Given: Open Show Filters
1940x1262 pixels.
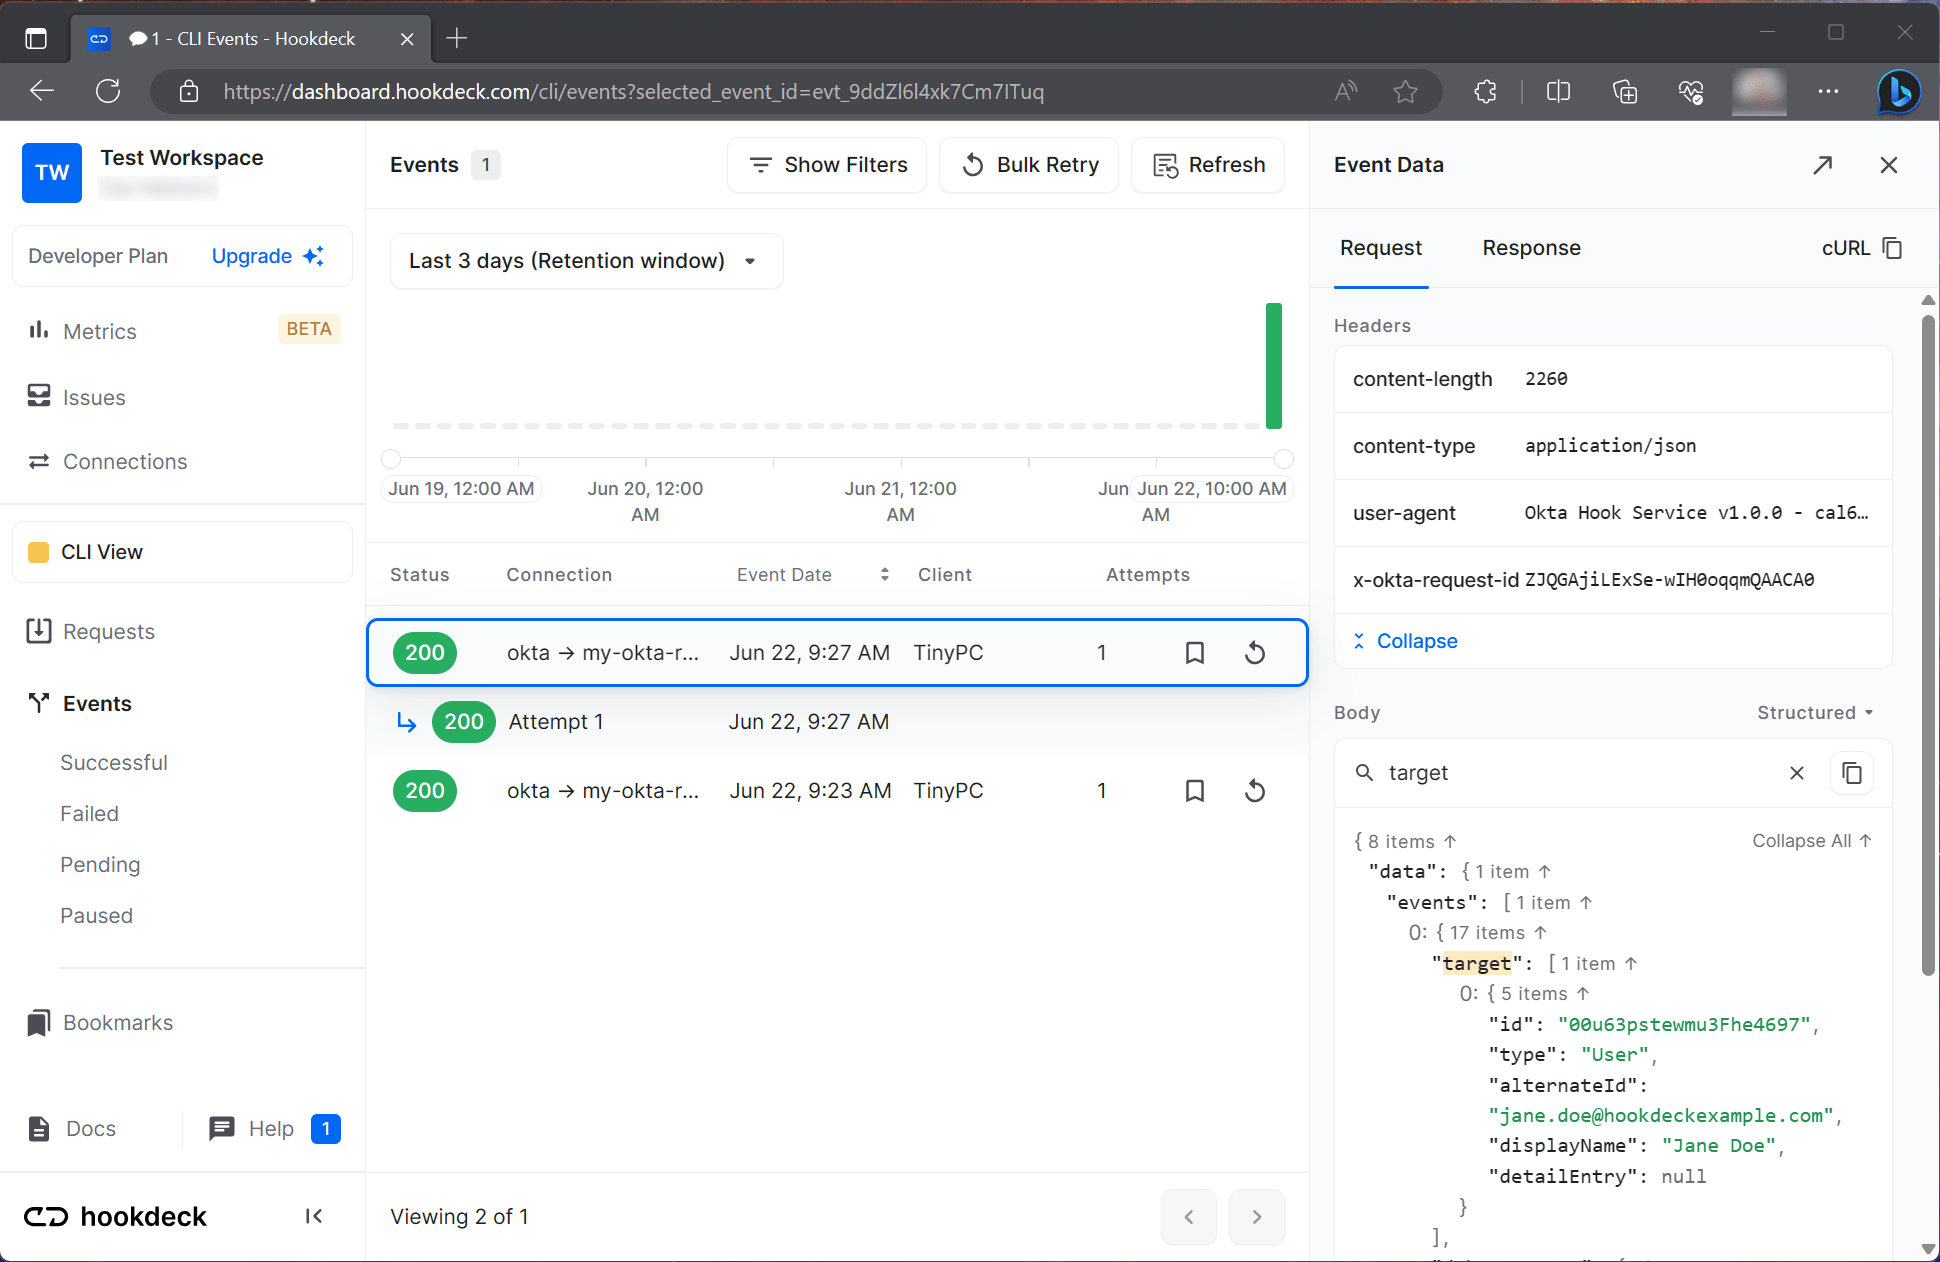Looking at the screenshot, I should point(826,165).
